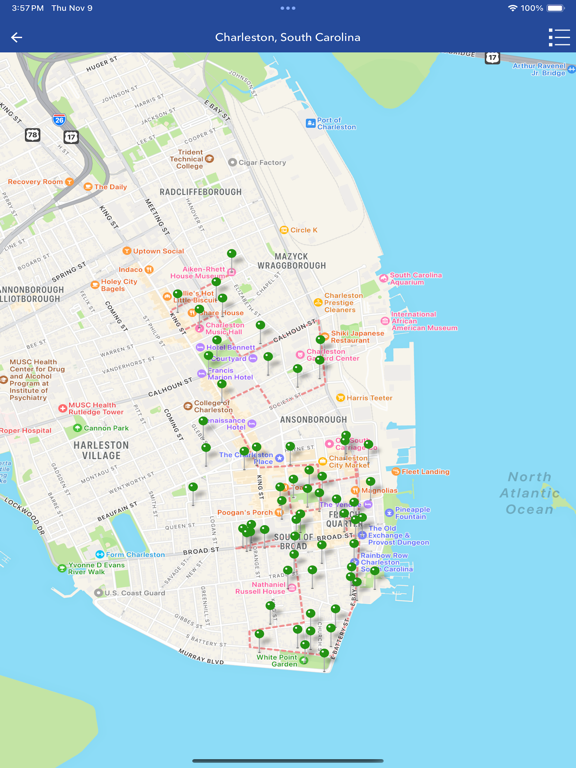Viewport: 576px width, 768px height.
Task: Tap The Daily cafe icon
Action: [x=88, y=187]
